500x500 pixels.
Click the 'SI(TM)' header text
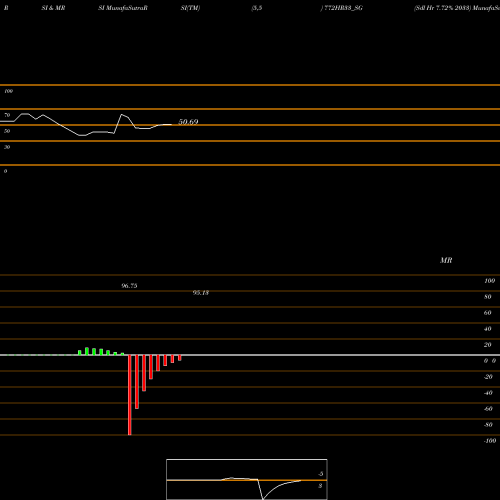click(x=190, y=8)
